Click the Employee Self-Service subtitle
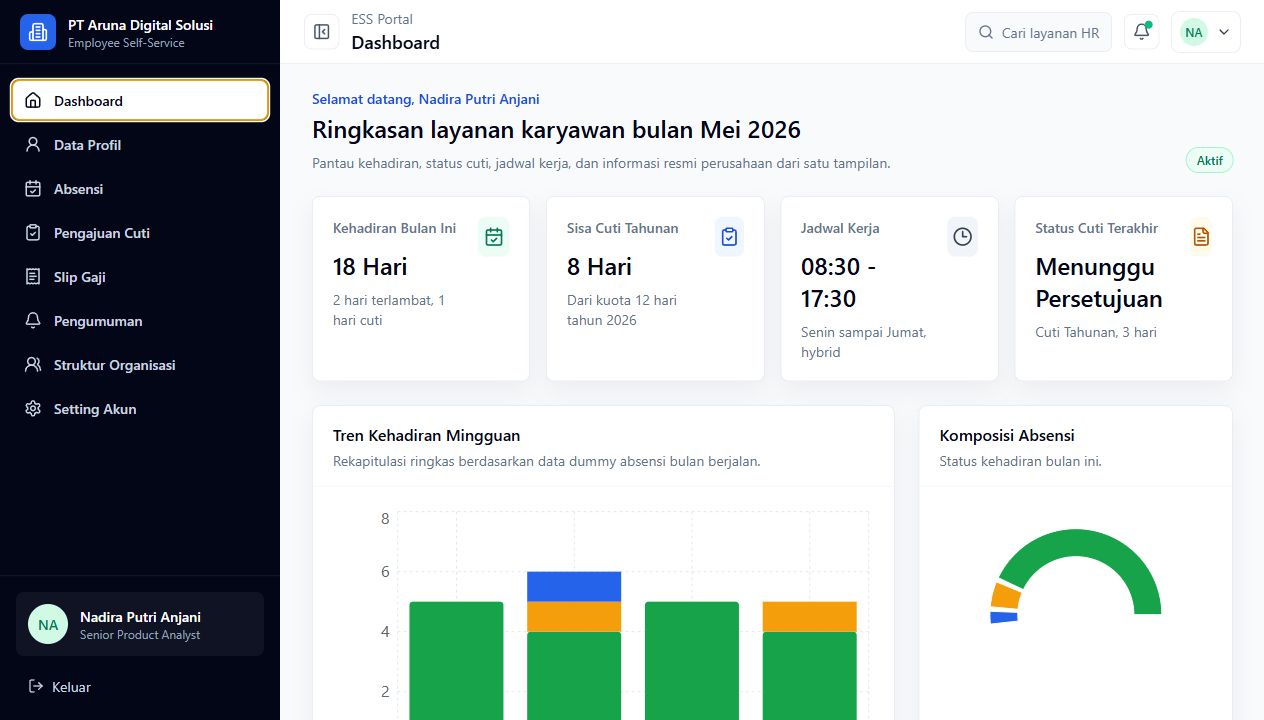The height and width of the screenshot is (720, 1264). pos(126,43)
